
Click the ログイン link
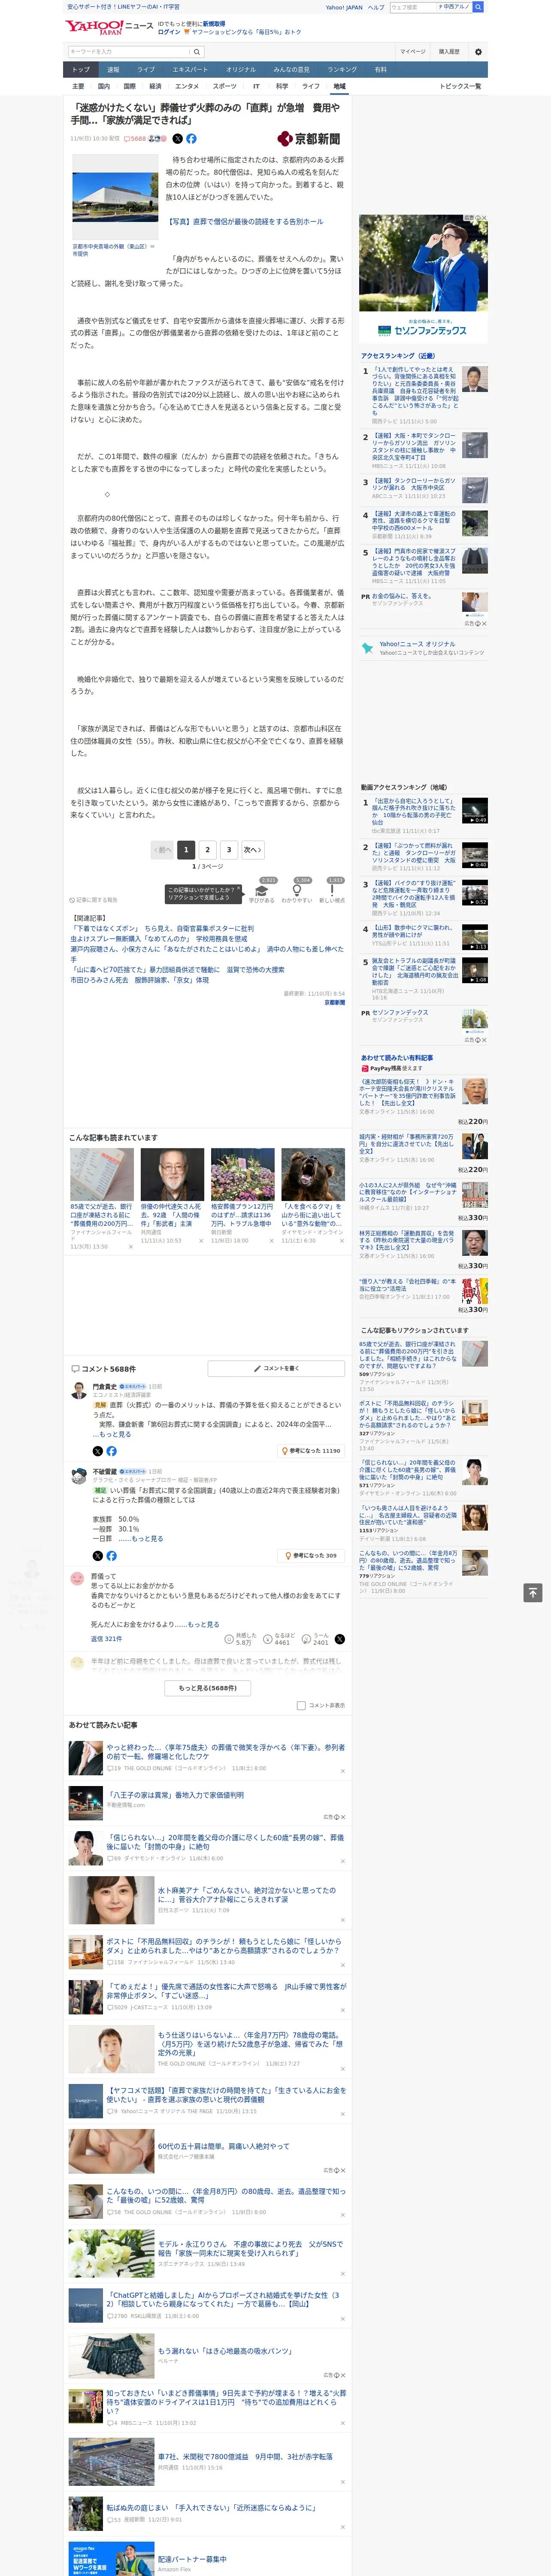point(169,32)
